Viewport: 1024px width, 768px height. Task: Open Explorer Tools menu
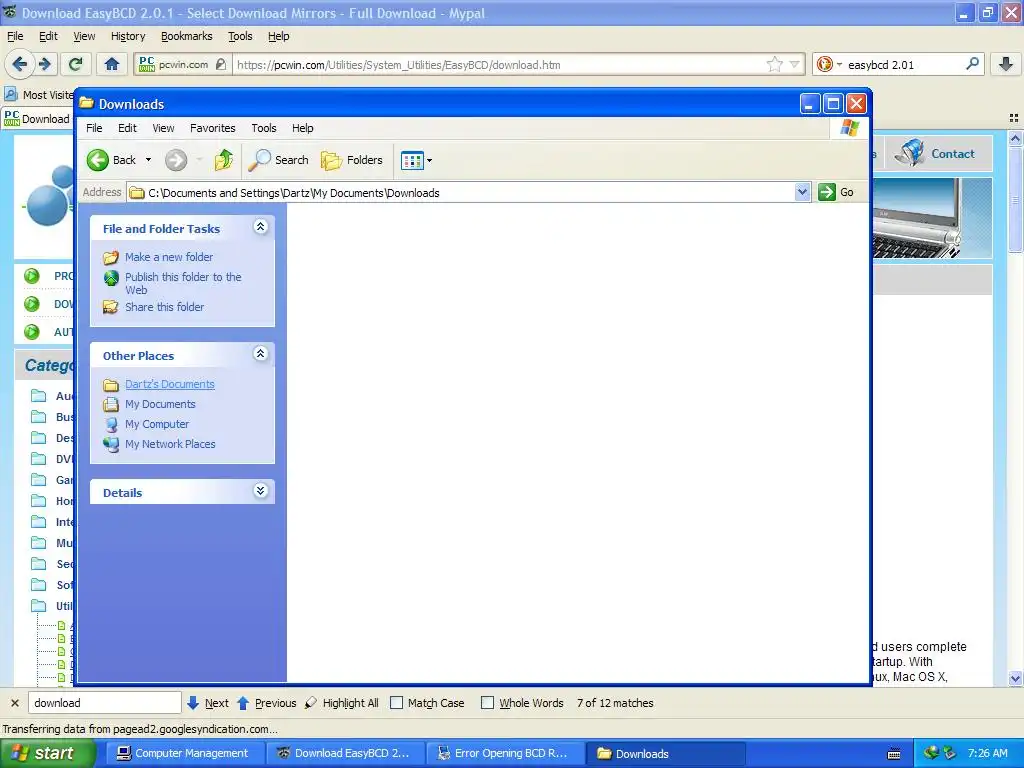coord(264,128)
